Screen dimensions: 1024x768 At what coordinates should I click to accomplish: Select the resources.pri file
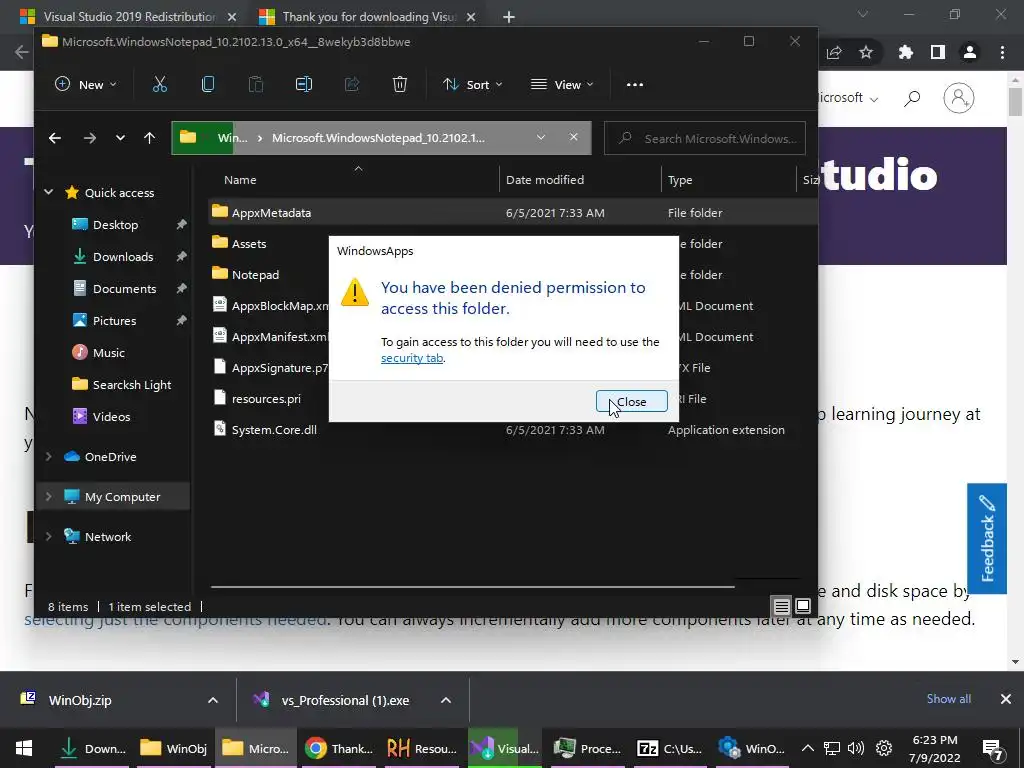pyautogui.click(x=266, y=398)
